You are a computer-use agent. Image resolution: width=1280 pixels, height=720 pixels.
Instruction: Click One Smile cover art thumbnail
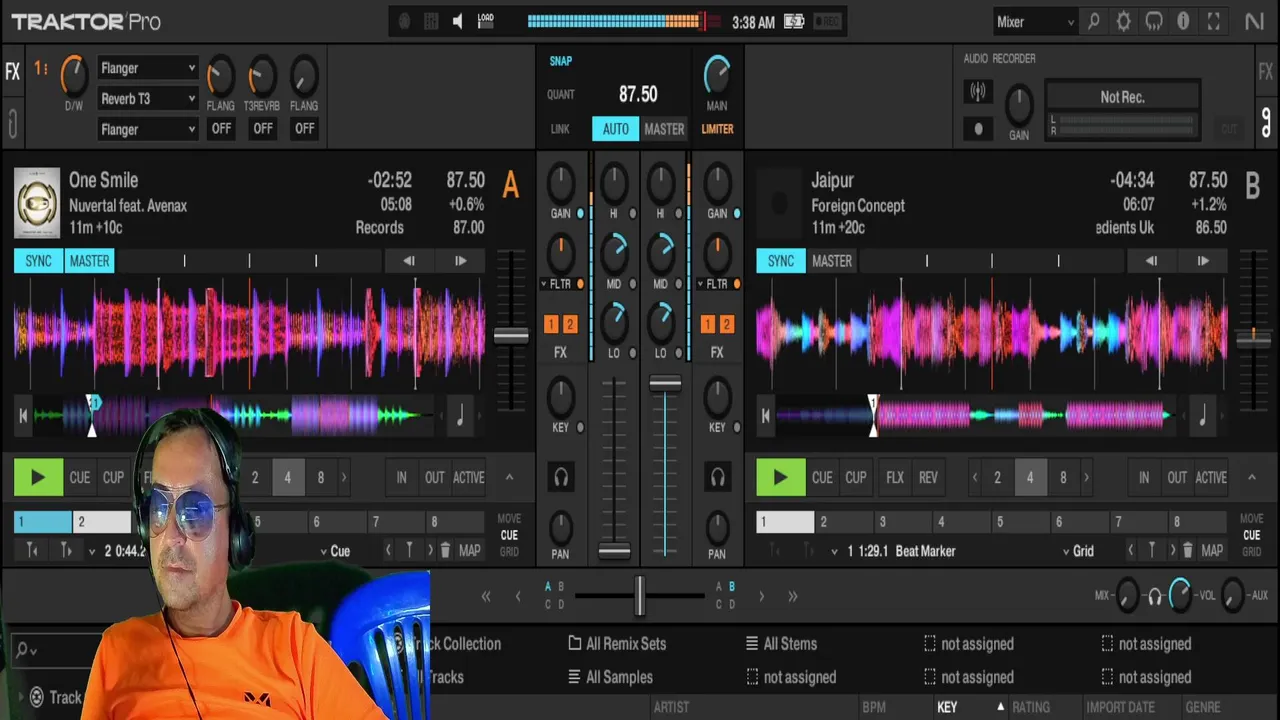click(x=37, y=203)
